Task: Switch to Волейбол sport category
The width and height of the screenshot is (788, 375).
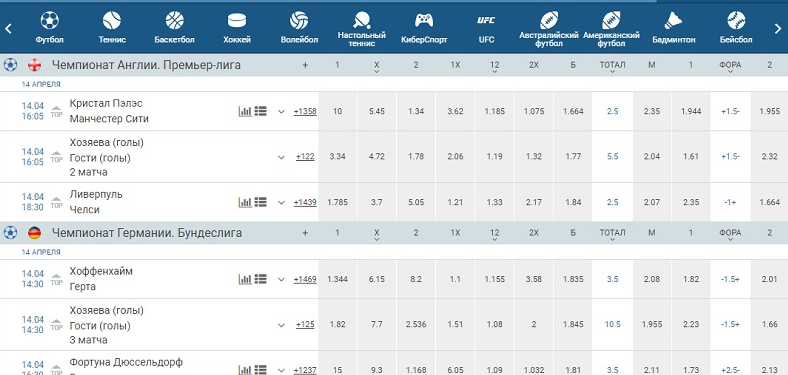Action: point(299,28)
